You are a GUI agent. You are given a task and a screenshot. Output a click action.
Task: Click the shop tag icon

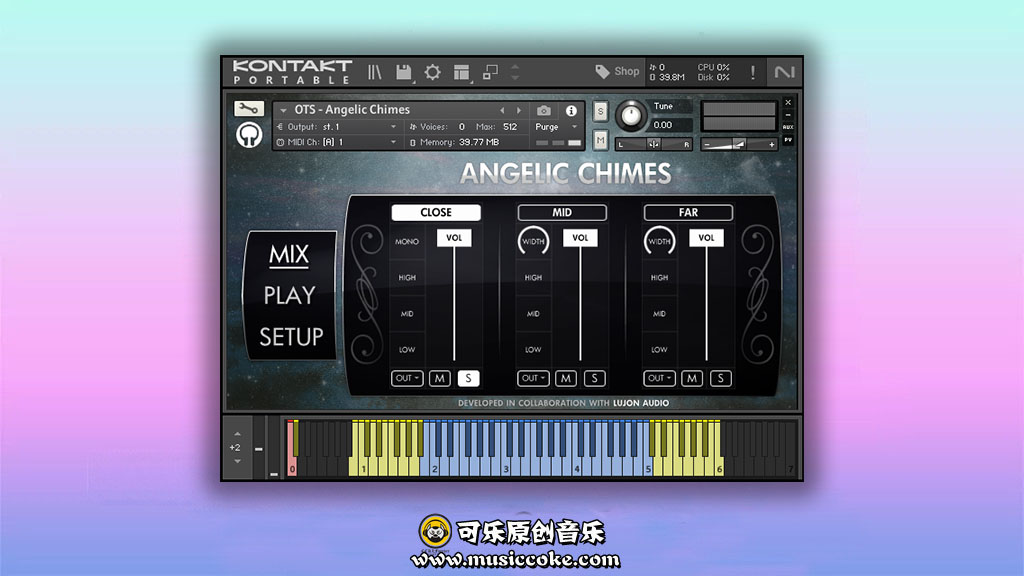602,71
